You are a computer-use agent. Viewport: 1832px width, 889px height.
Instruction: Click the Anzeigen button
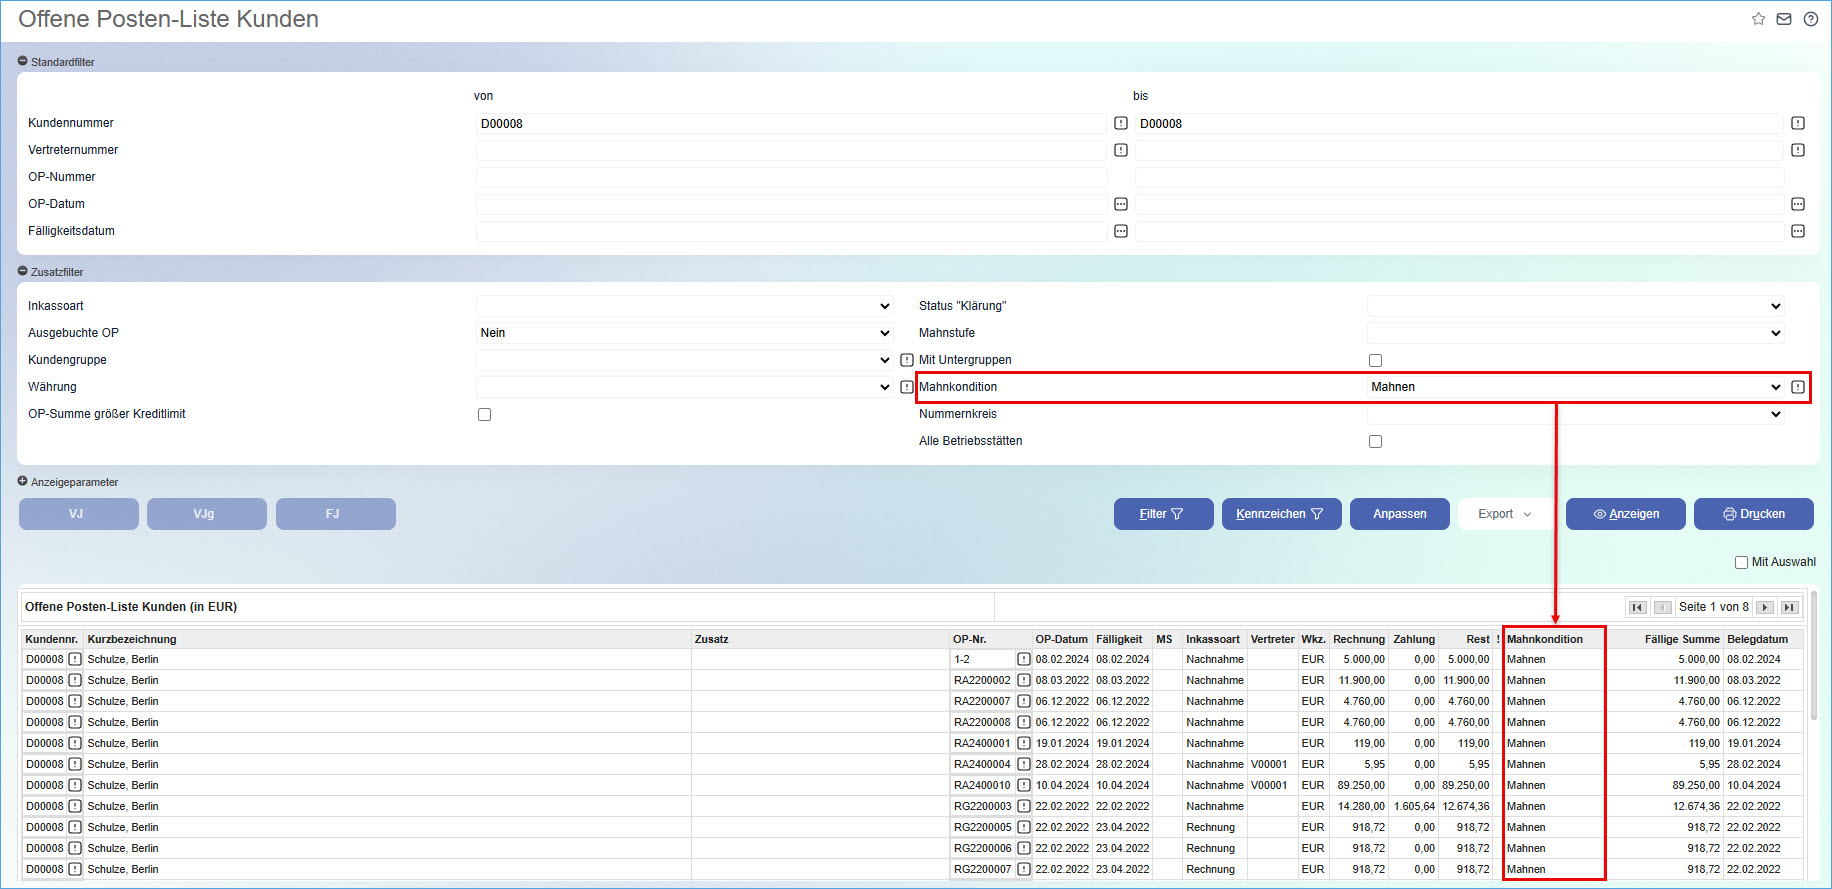pyautogui.click(x=1625, y=514)
